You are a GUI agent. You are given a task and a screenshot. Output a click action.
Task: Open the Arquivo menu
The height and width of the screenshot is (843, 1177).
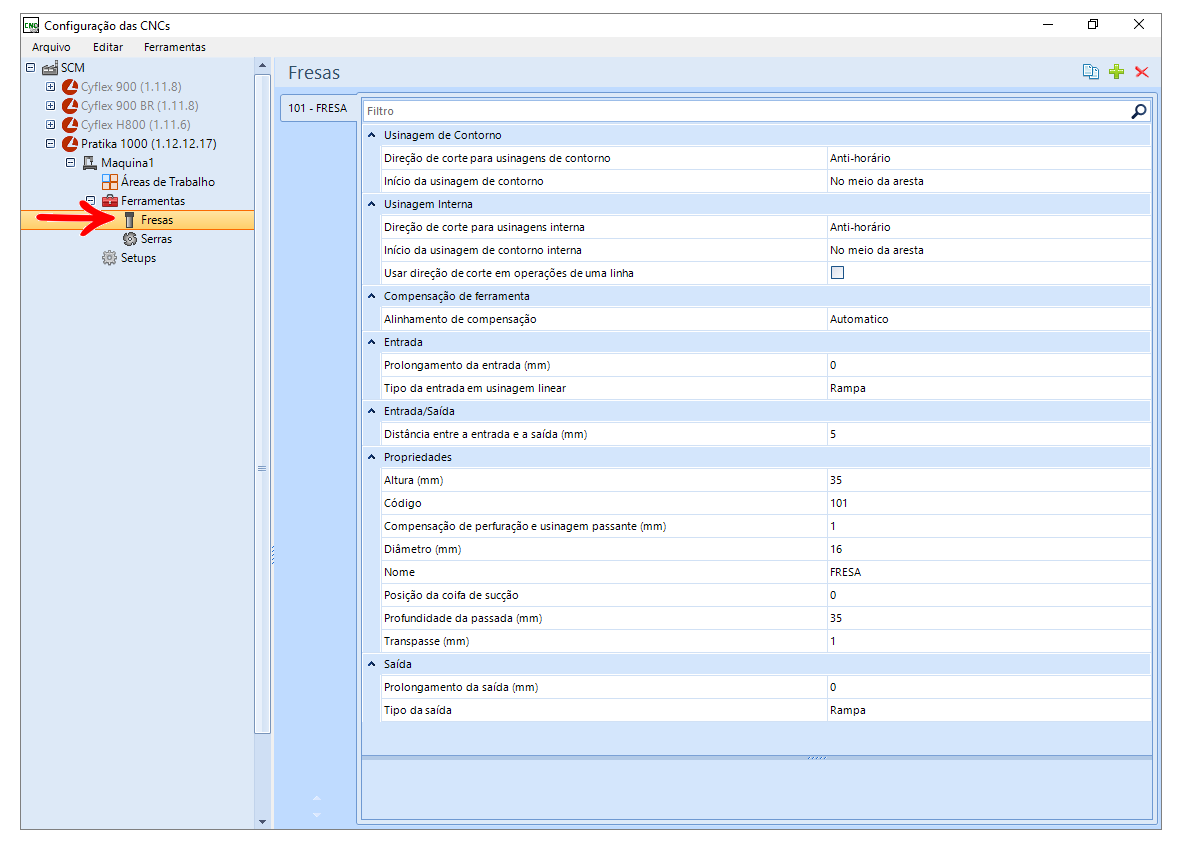click(x=51, y=47)
